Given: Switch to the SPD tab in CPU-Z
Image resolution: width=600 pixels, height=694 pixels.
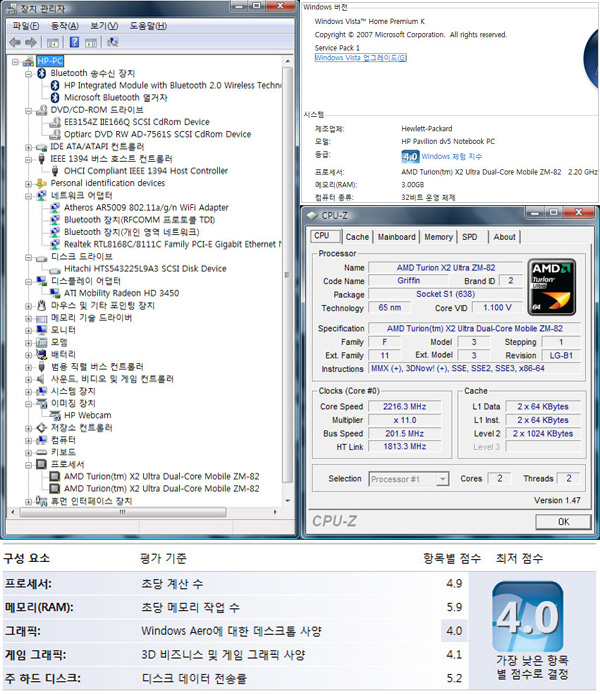Looking at the screenshot, I should (x=469, y=237).
